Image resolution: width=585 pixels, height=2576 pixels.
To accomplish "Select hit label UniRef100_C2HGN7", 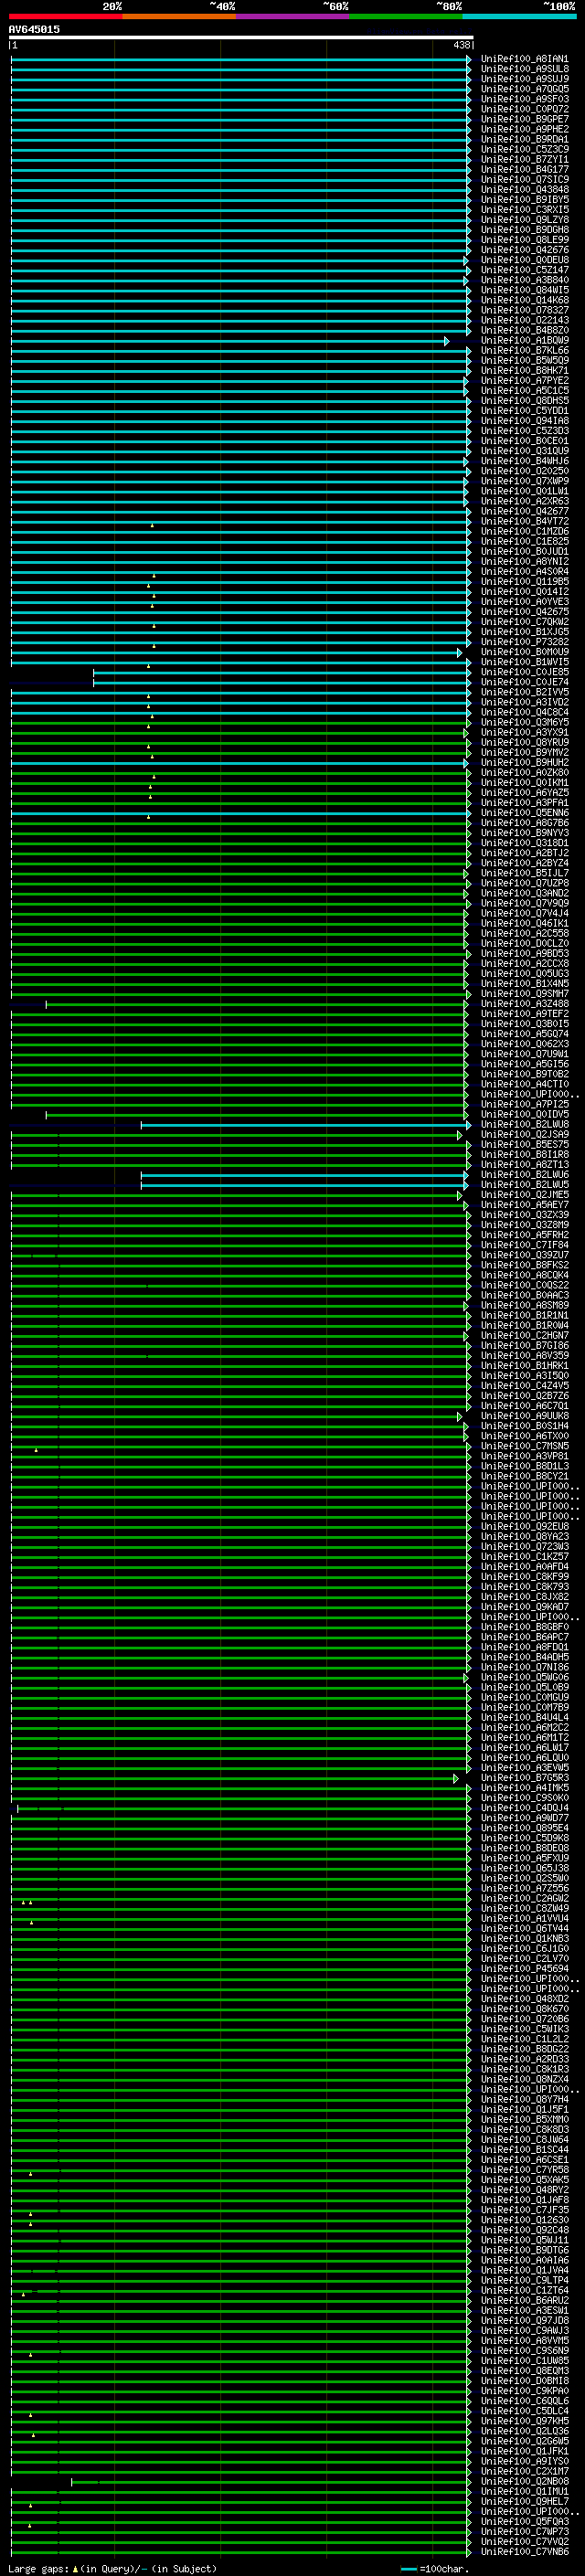I will click(525, 1335).
